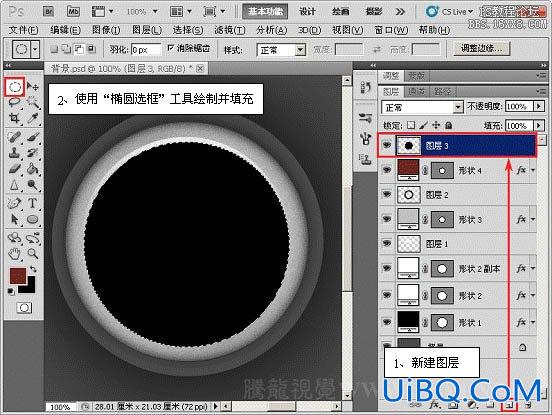Toggle visibility of 形状 1 layer
The height and width of the screenshot is (415, 552).
387,322
